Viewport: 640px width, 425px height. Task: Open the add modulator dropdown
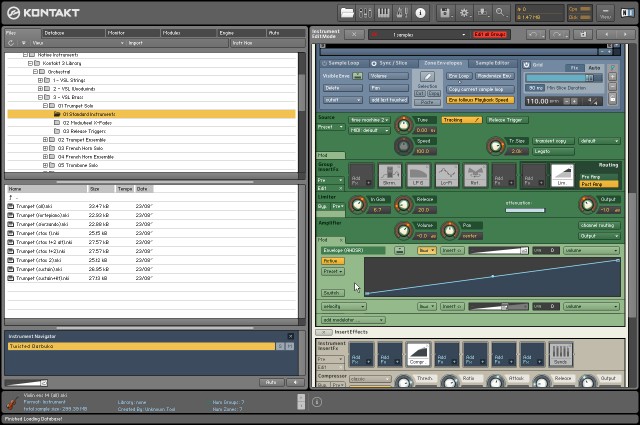(x=353, y=320)
